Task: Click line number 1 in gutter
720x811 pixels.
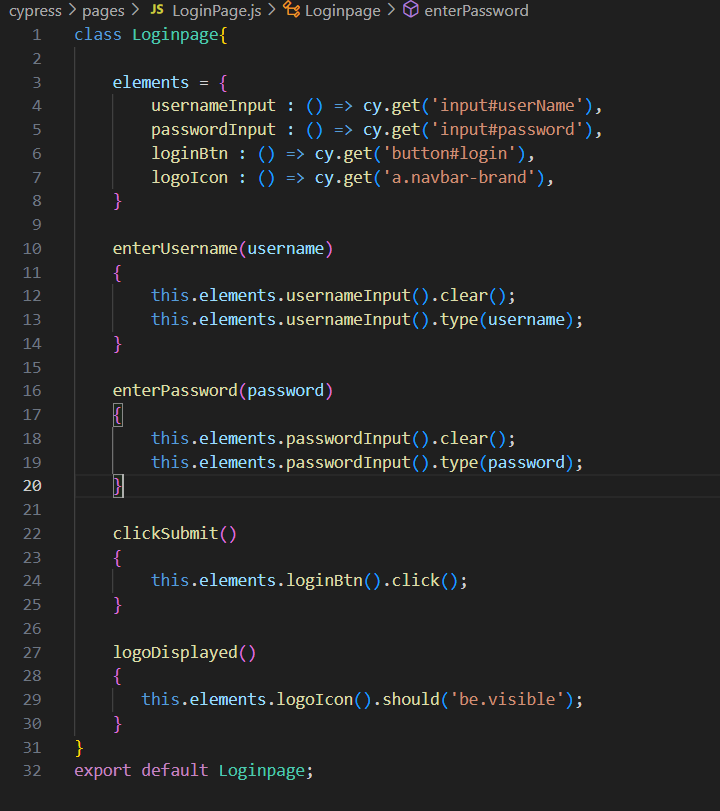Action: click(37, 35)
